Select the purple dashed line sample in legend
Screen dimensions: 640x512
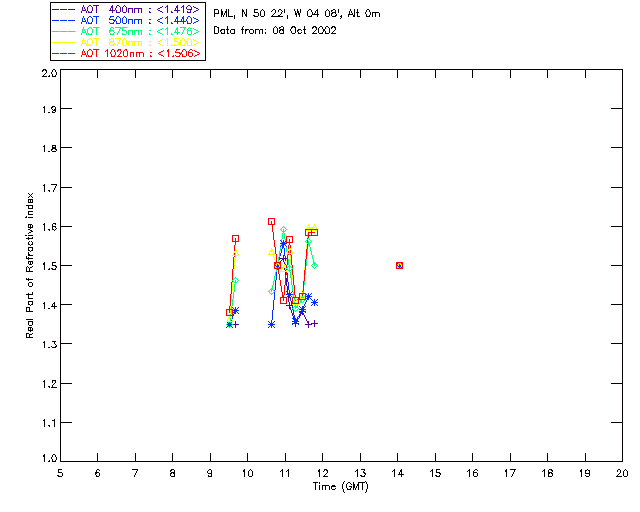64,9
